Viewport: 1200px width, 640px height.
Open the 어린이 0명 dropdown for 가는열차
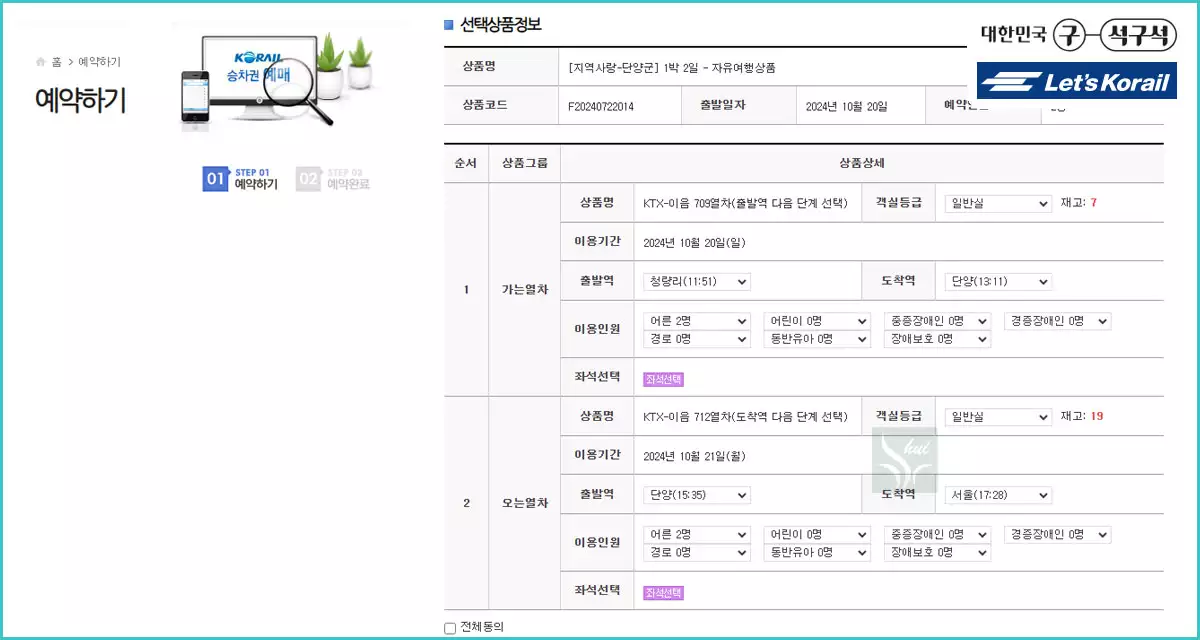(817, 321)
